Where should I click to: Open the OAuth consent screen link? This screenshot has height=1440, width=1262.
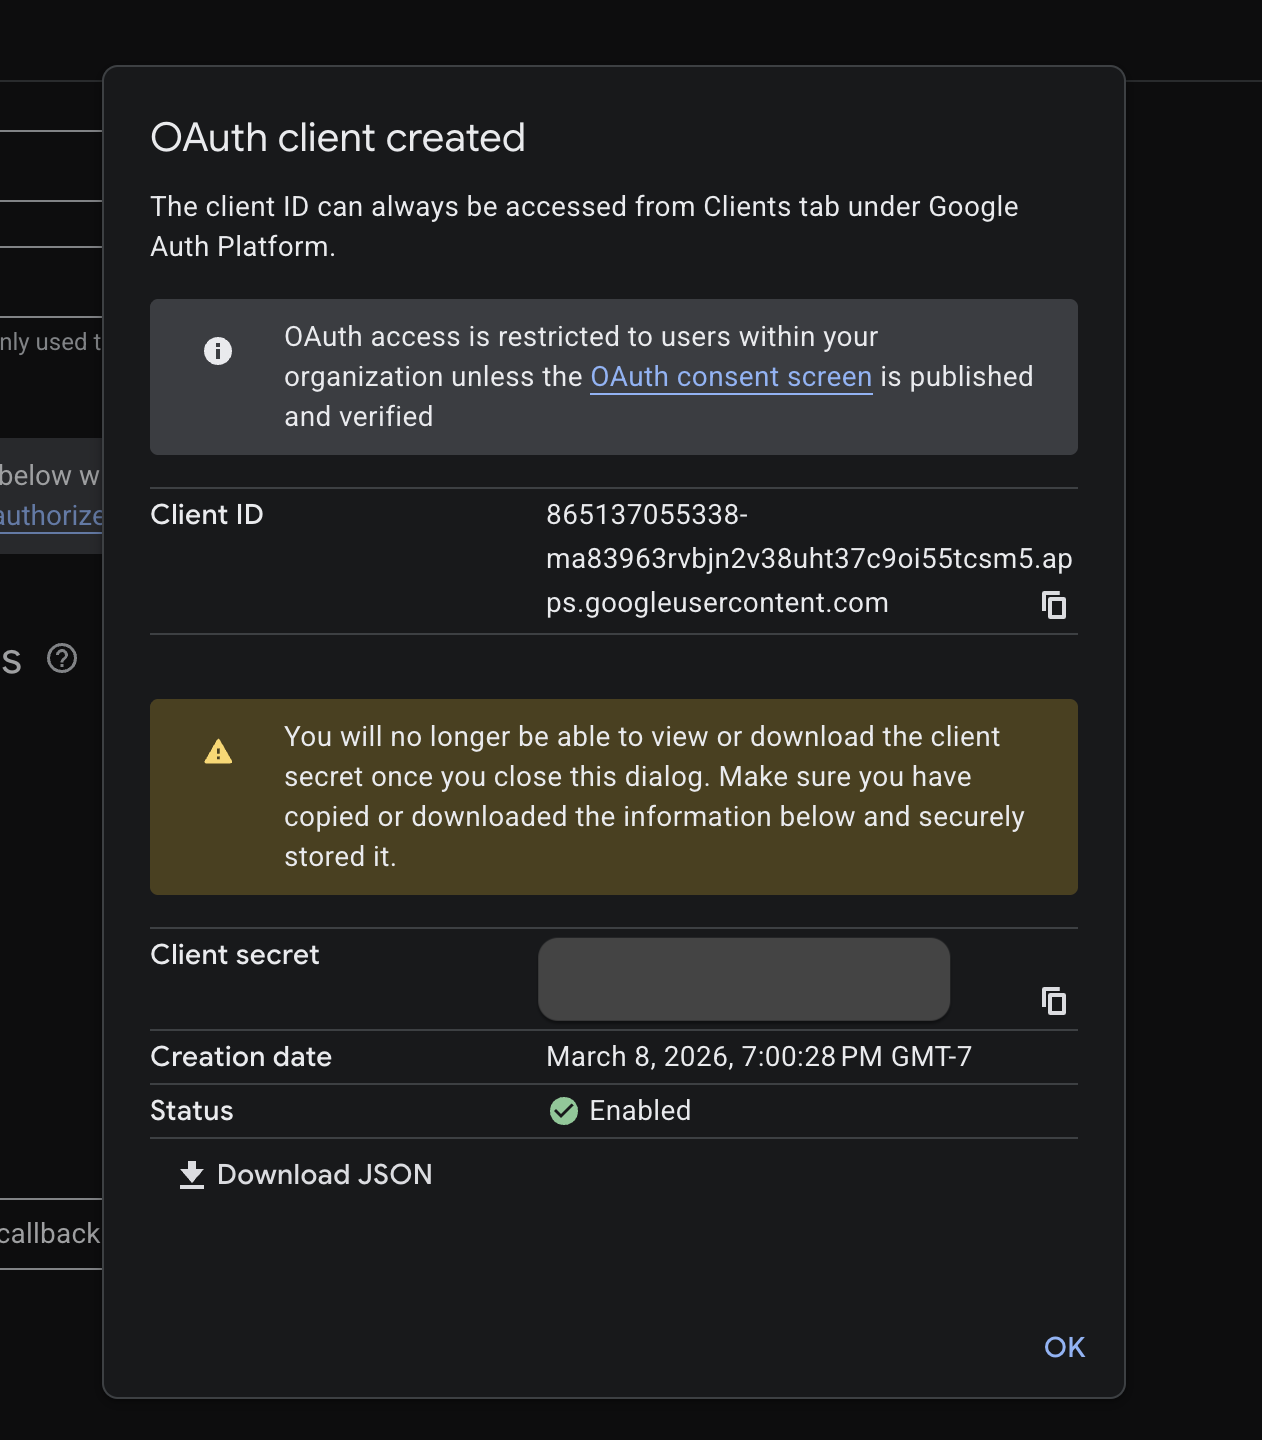pos(731,377)
